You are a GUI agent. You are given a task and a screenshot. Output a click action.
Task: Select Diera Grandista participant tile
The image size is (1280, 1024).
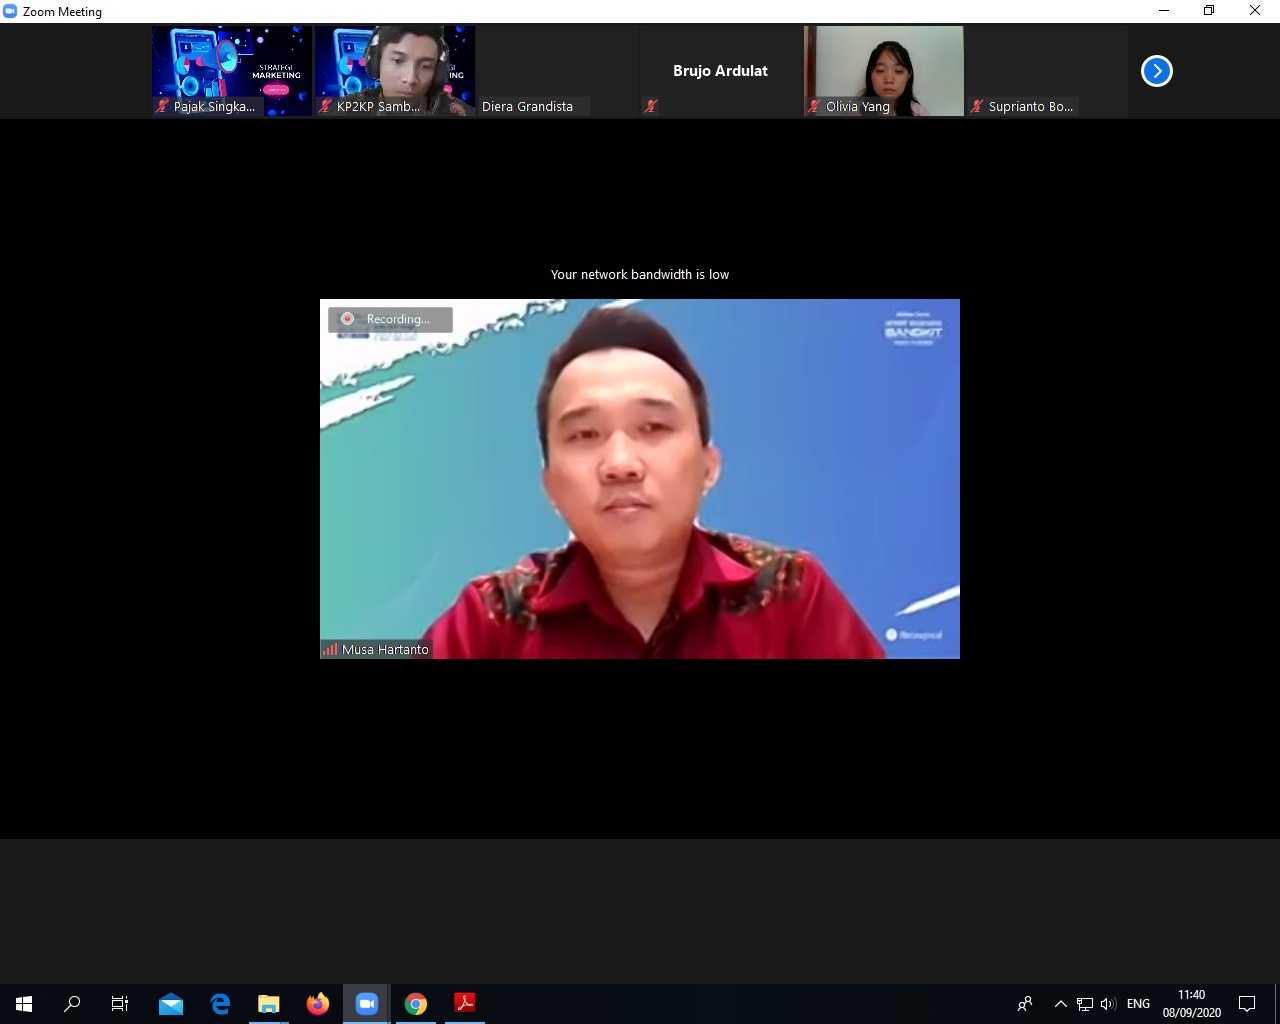coord(557,70)
